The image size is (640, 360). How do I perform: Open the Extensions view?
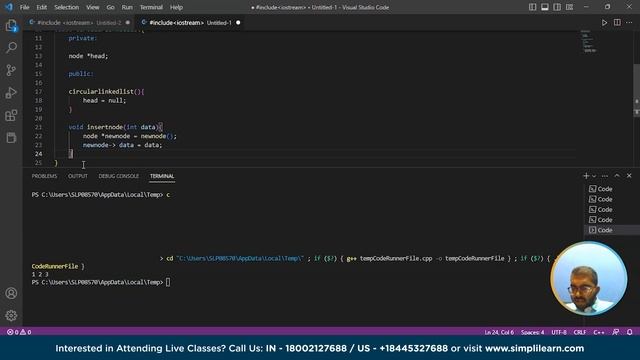[11, 116]
